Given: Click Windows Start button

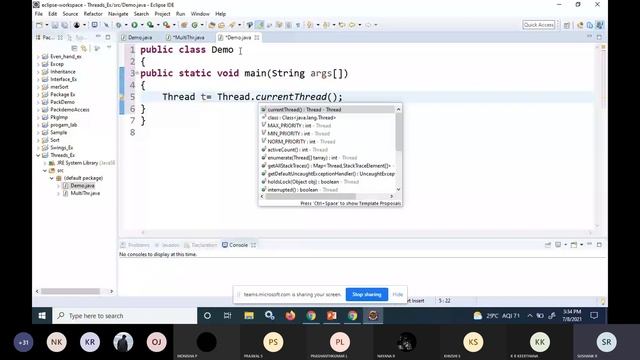Looking at the screenshot, I should click(42, 316).
